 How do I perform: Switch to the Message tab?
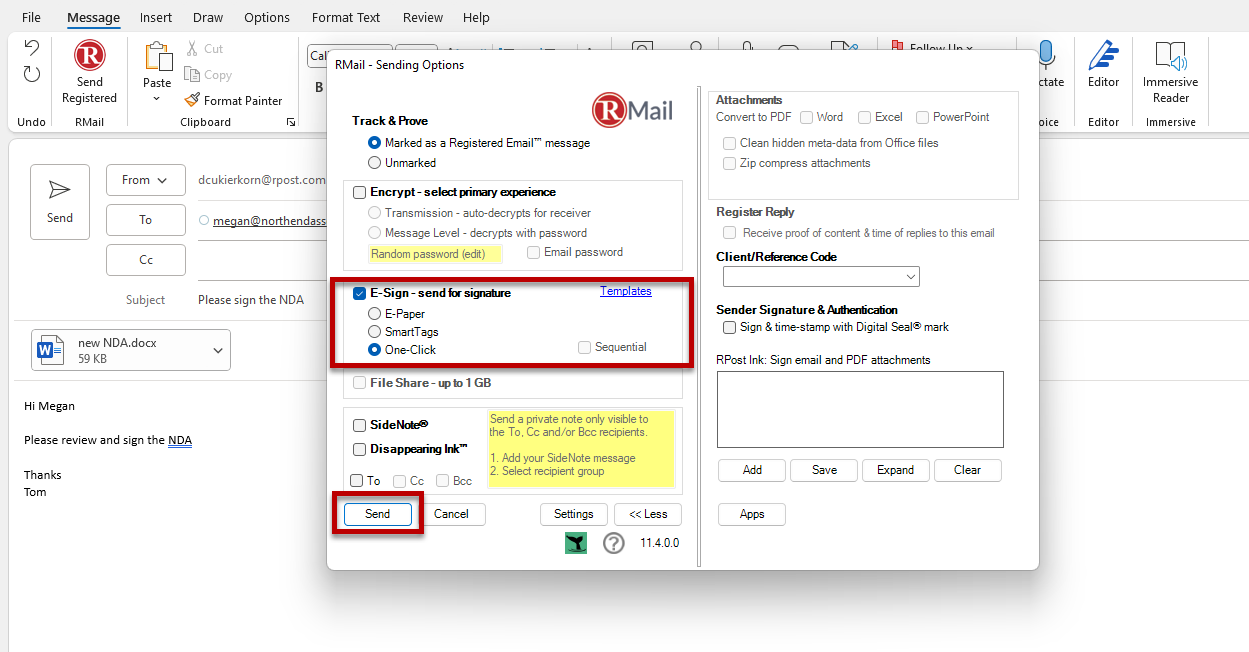[94, 17]
